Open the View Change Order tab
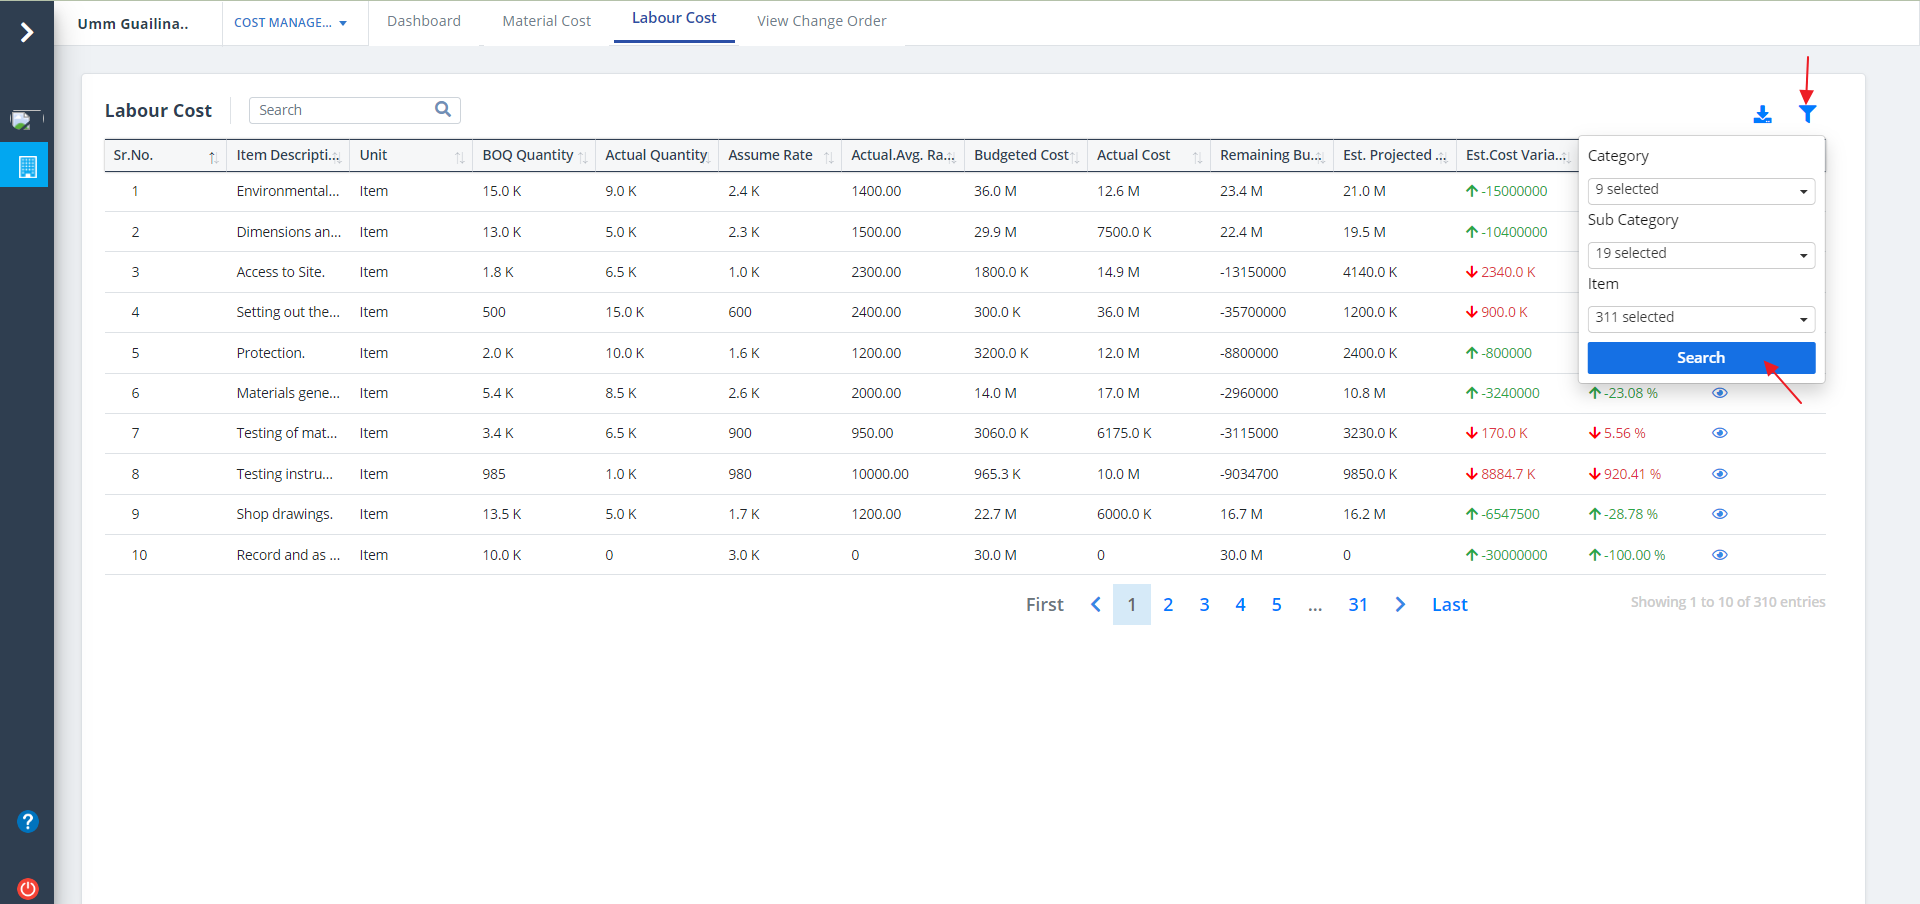 pyautogui.click(x=821, y=21)
